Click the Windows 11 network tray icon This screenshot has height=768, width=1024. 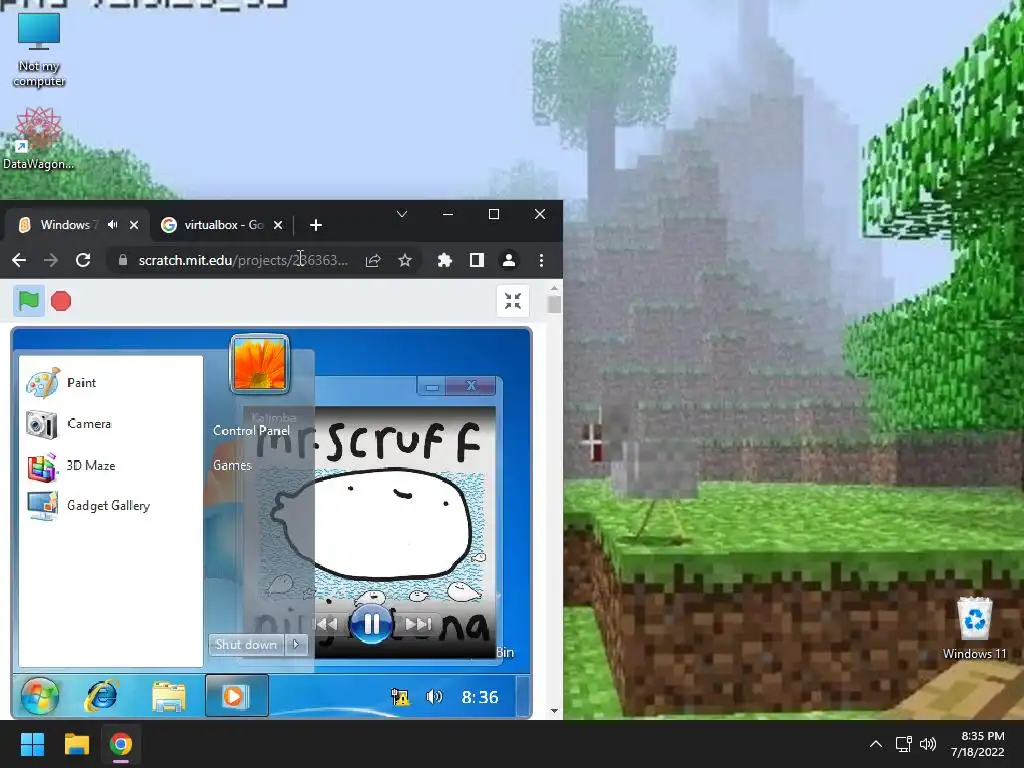(x=904, y=744)
